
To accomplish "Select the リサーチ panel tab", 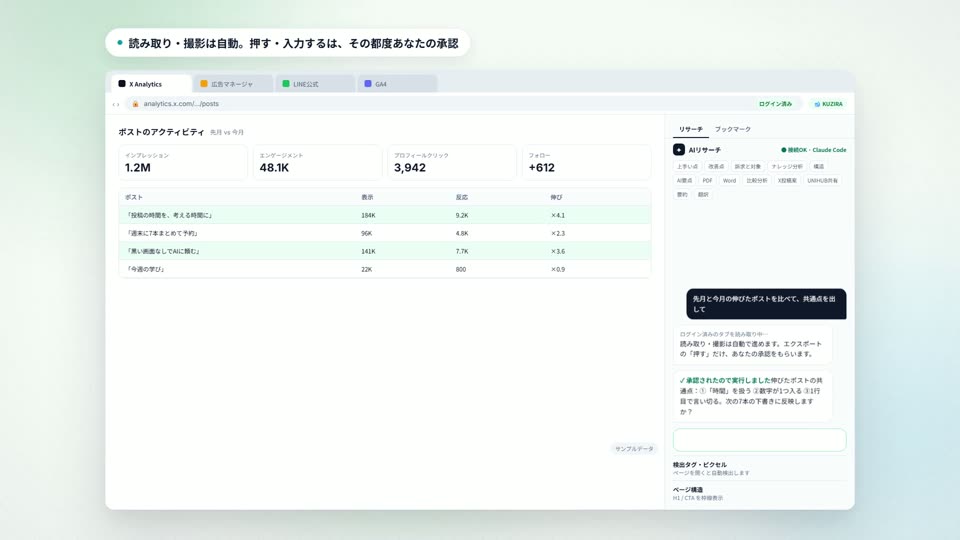I will coord(691,129).
